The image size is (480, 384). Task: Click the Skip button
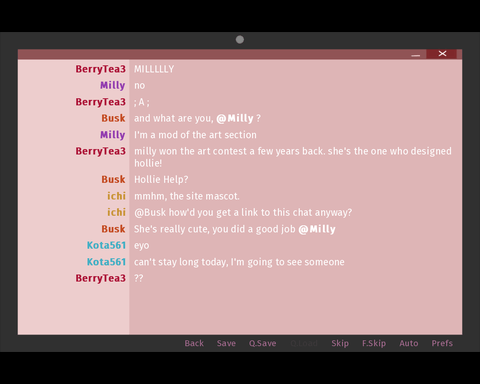coord(340,343)
